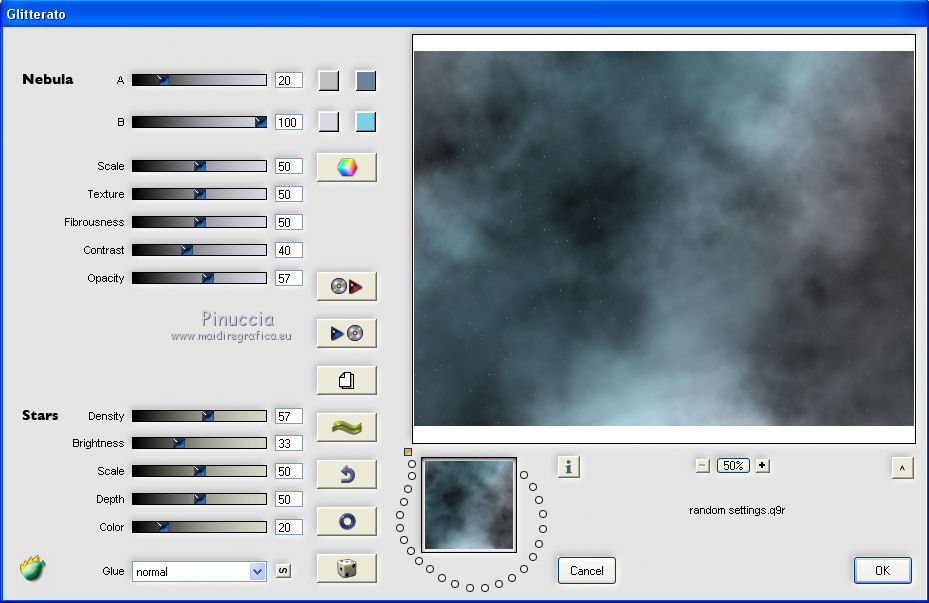
Task: Click the green wave icon button
Action: pyautogui.click(x=347, y=427)
